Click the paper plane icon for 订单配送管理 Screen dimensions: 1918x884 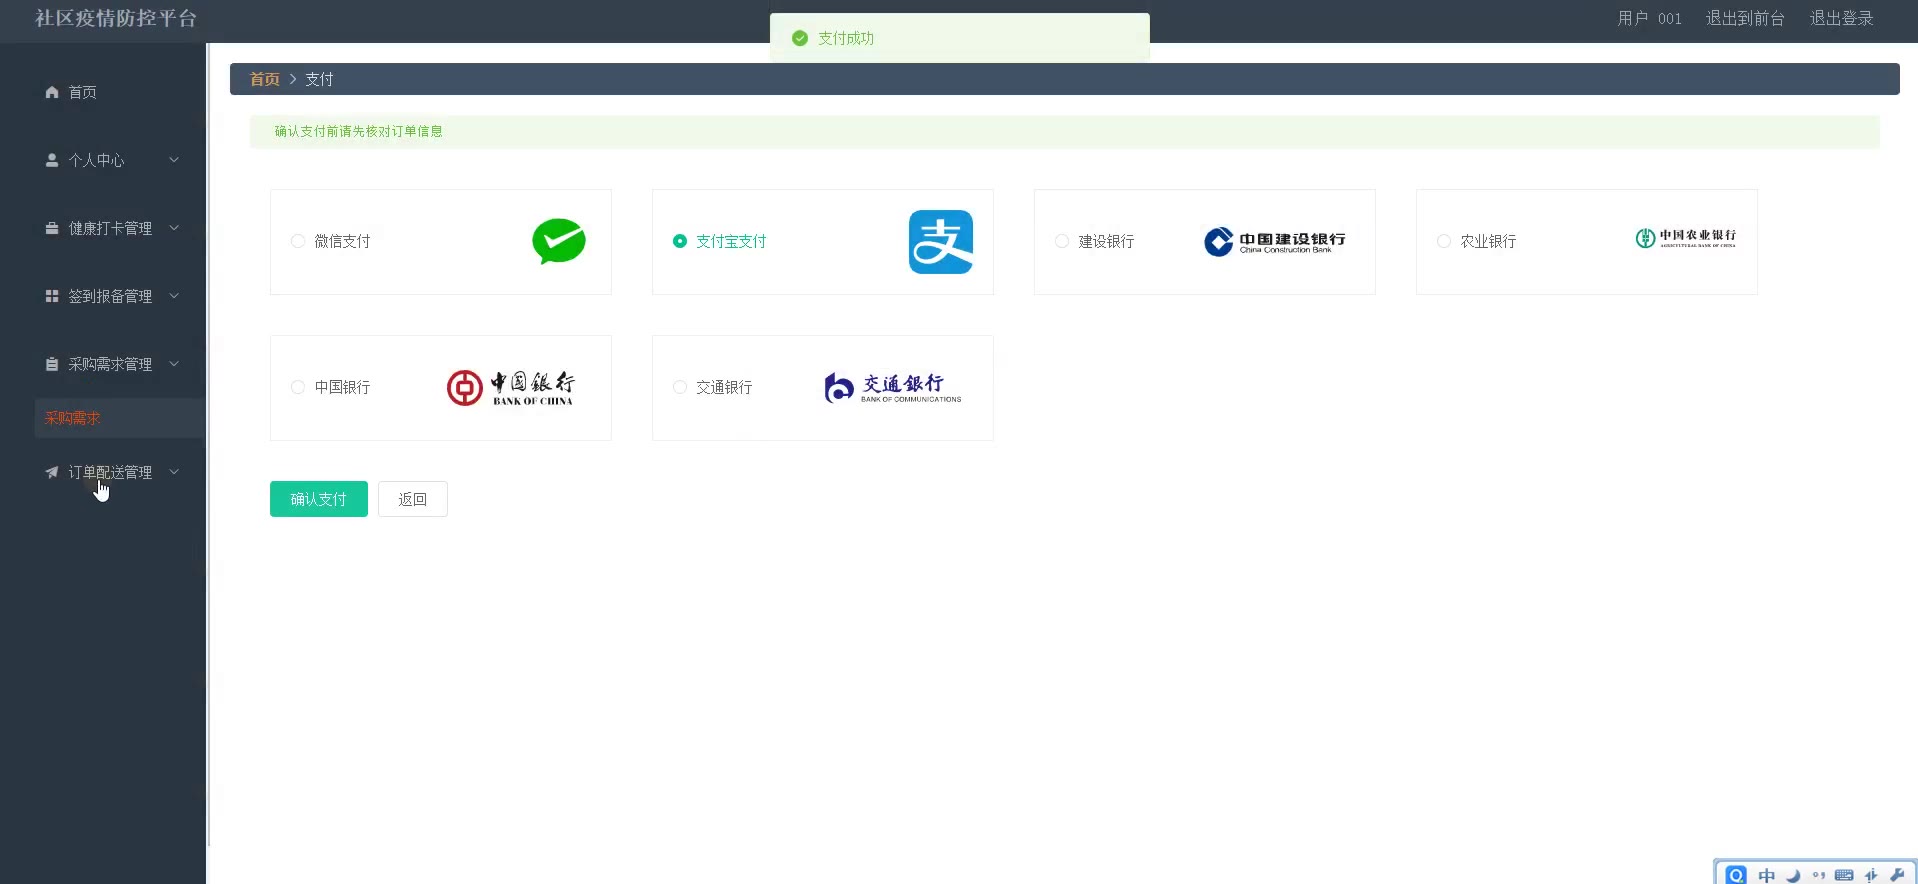coord(52,472)
